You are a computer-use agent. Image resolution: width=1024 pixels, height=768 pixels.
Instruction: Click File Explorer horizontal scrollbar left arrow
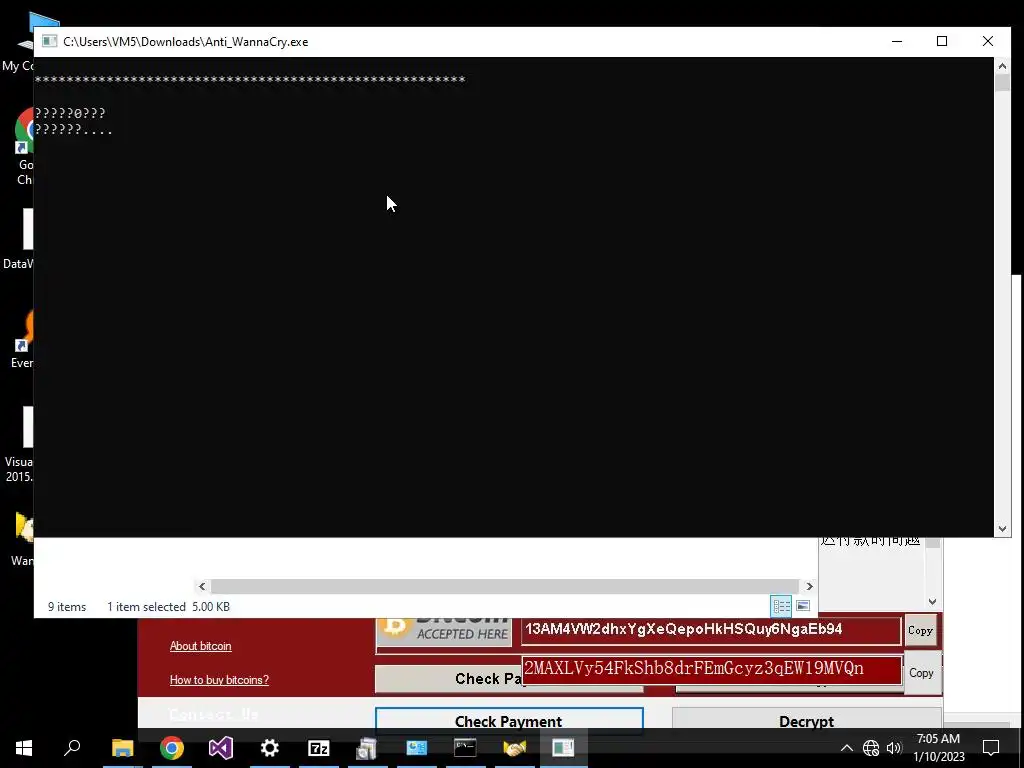click(202, 586)
